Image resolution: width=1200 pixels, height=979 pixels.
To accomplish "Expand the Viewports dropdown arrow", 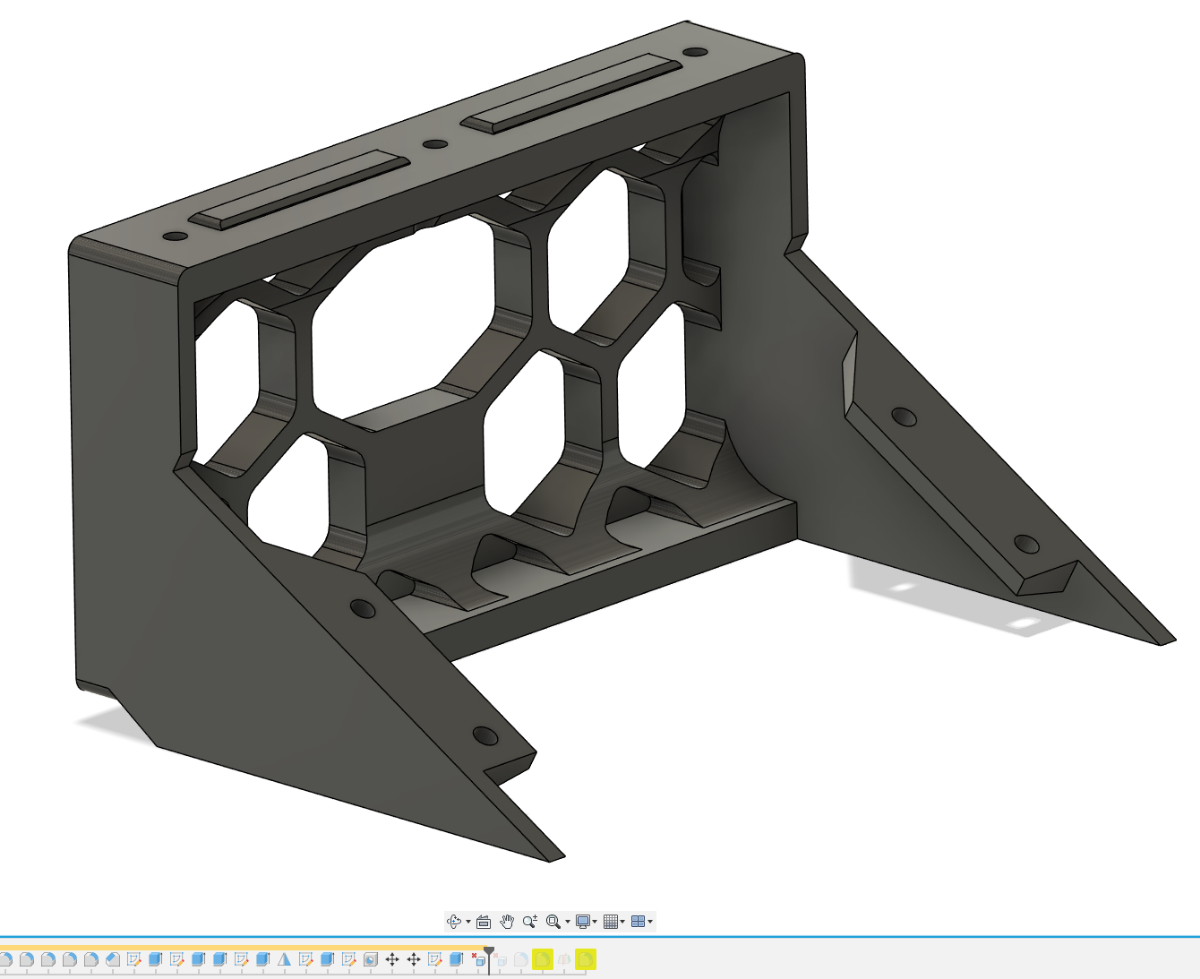I will click(650, 922).
